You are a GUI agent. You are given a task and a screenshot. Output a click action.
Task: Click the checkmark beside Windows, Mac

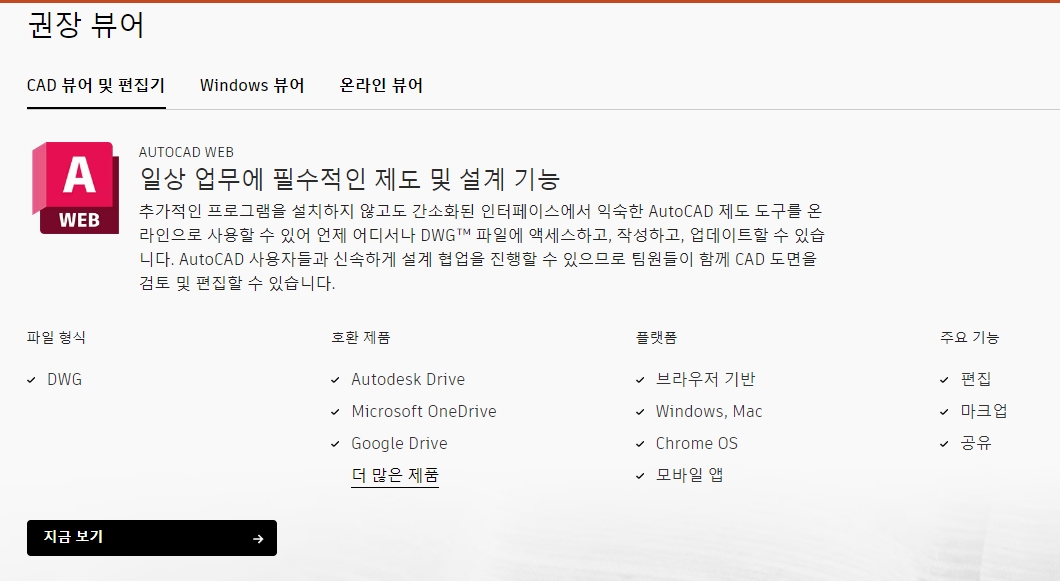(x=640, y=412)
